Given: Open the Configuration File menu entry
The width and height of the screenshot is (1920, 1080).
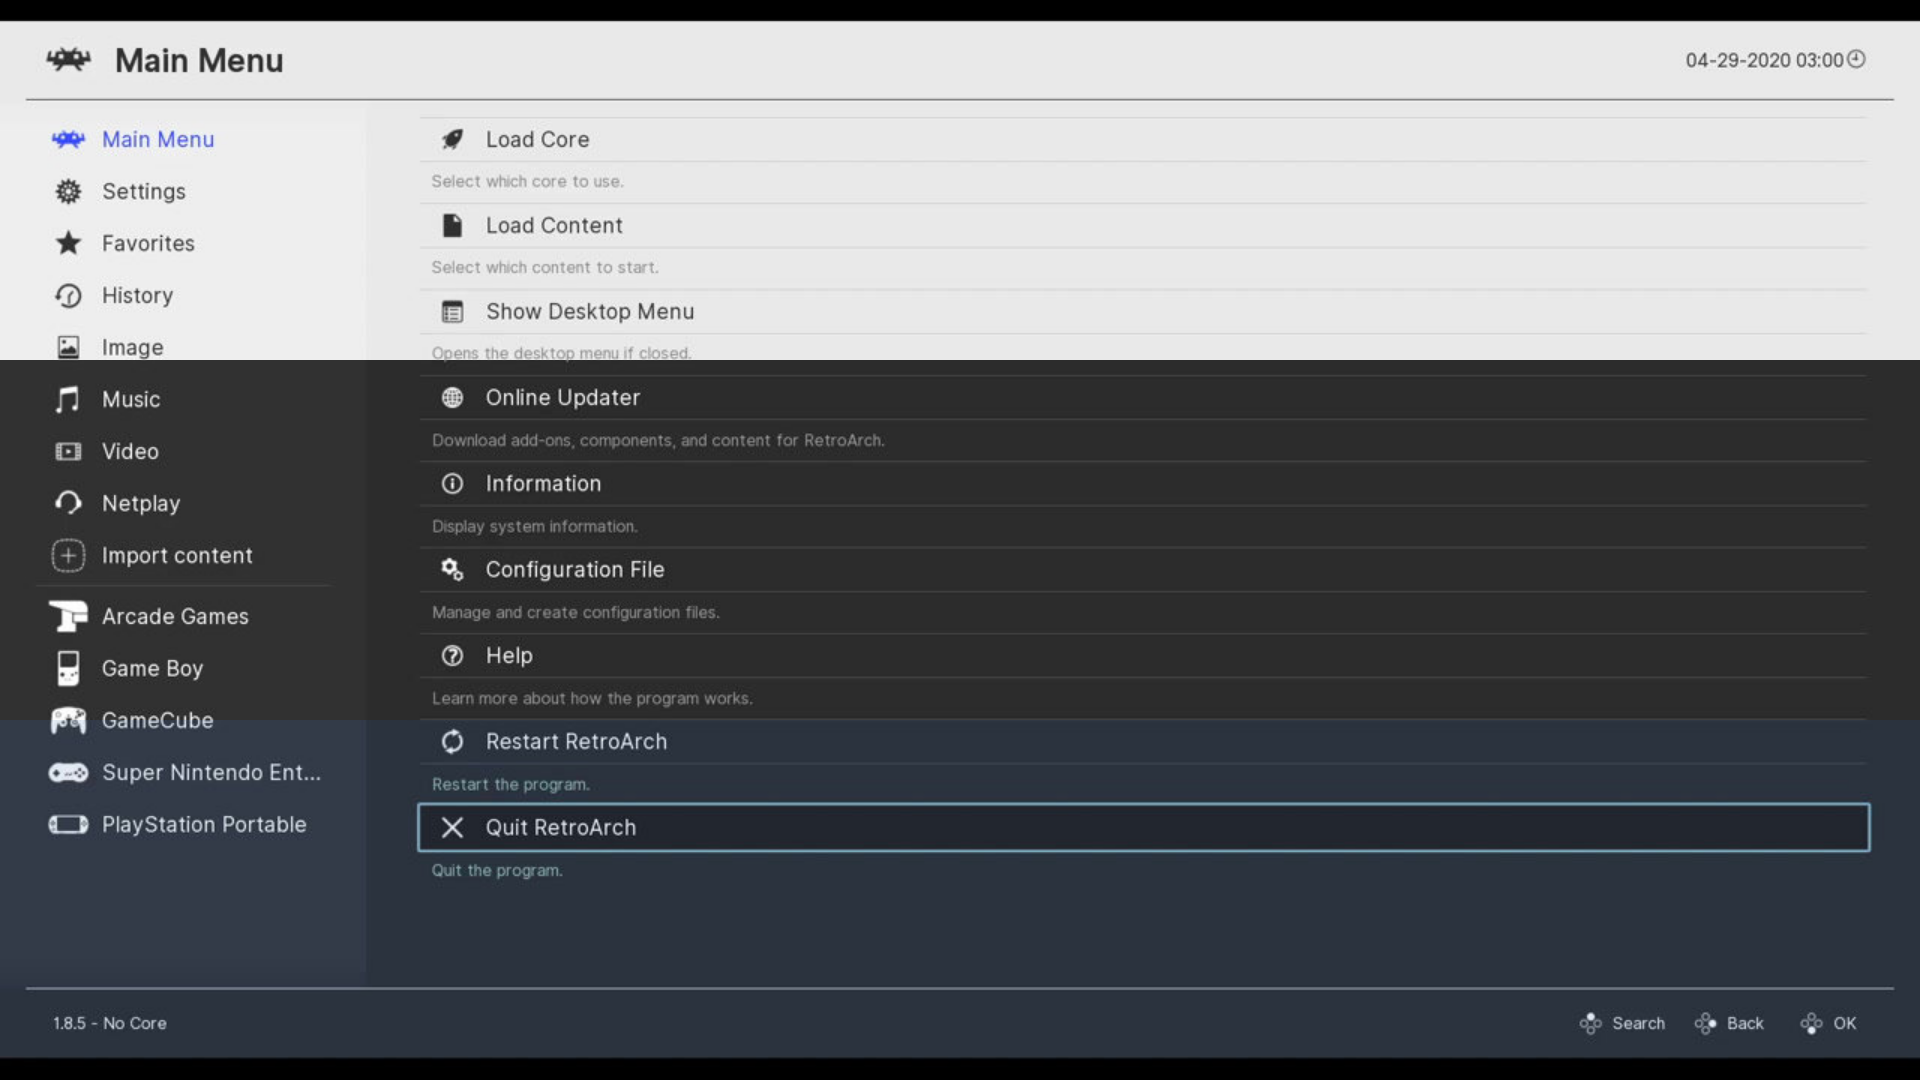Looking at the screenshot, I should pos(1143,570).
